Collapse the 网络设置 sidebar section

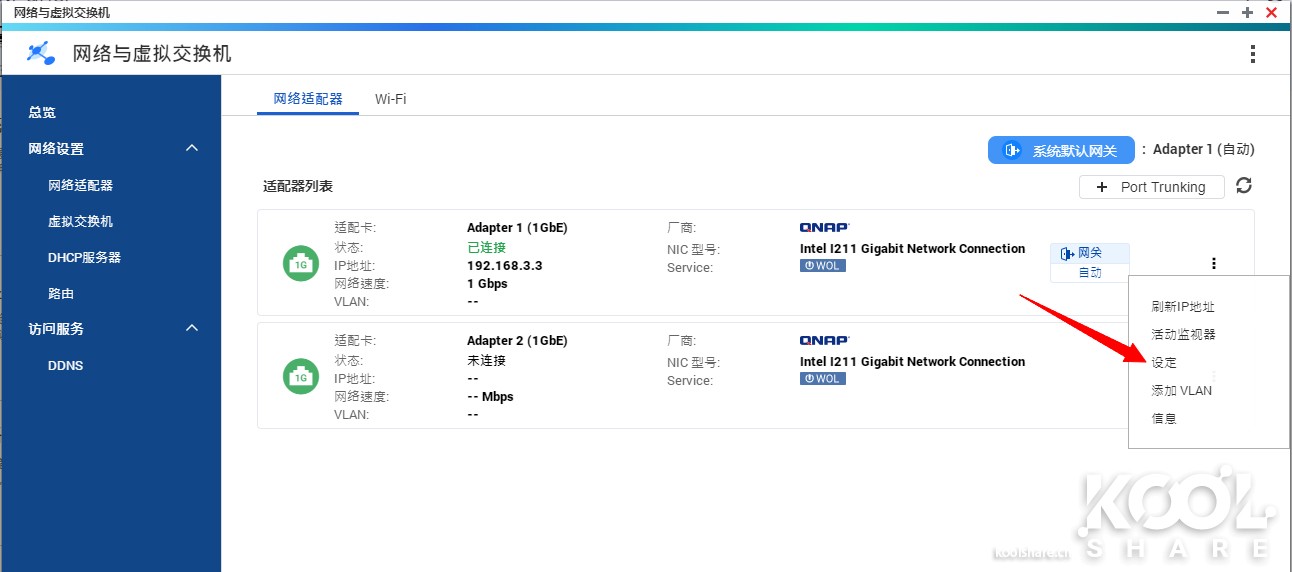click(193, 148)
